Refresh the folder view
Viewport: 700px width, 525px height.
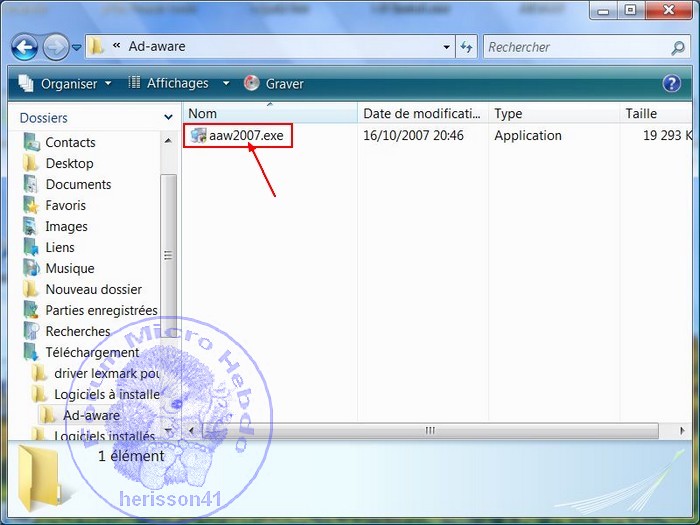click(467, 47)
